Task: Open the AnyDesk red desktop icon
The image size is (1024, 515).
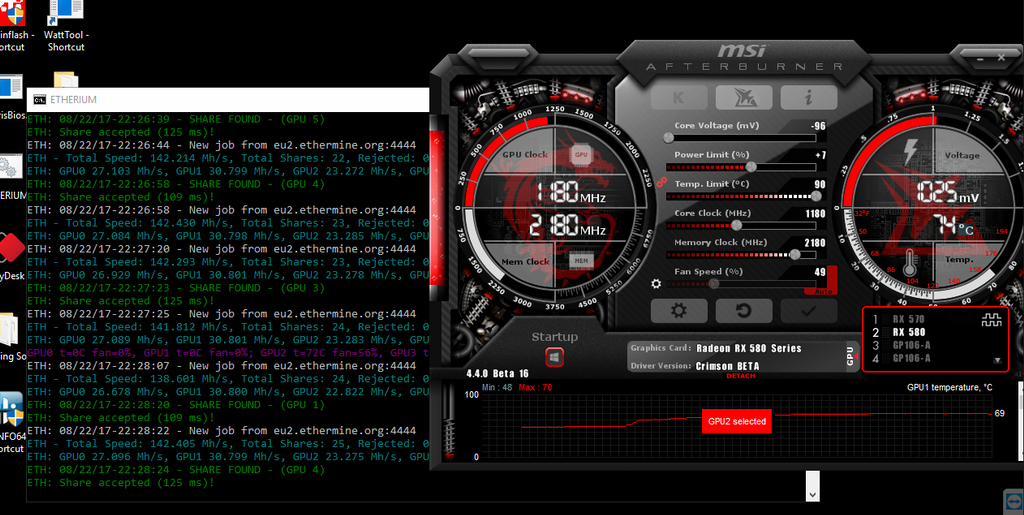Action: [x=10, y=258]
